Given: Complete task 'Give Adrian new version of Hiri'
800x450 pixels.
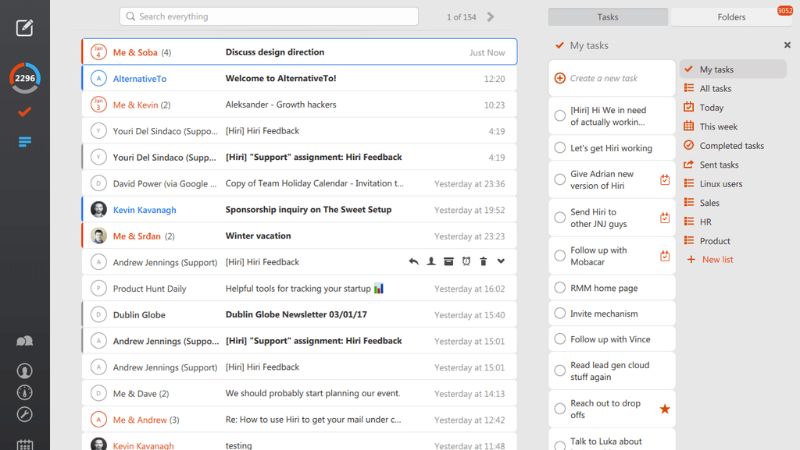Looking at the screenshot, I should 560,180.
